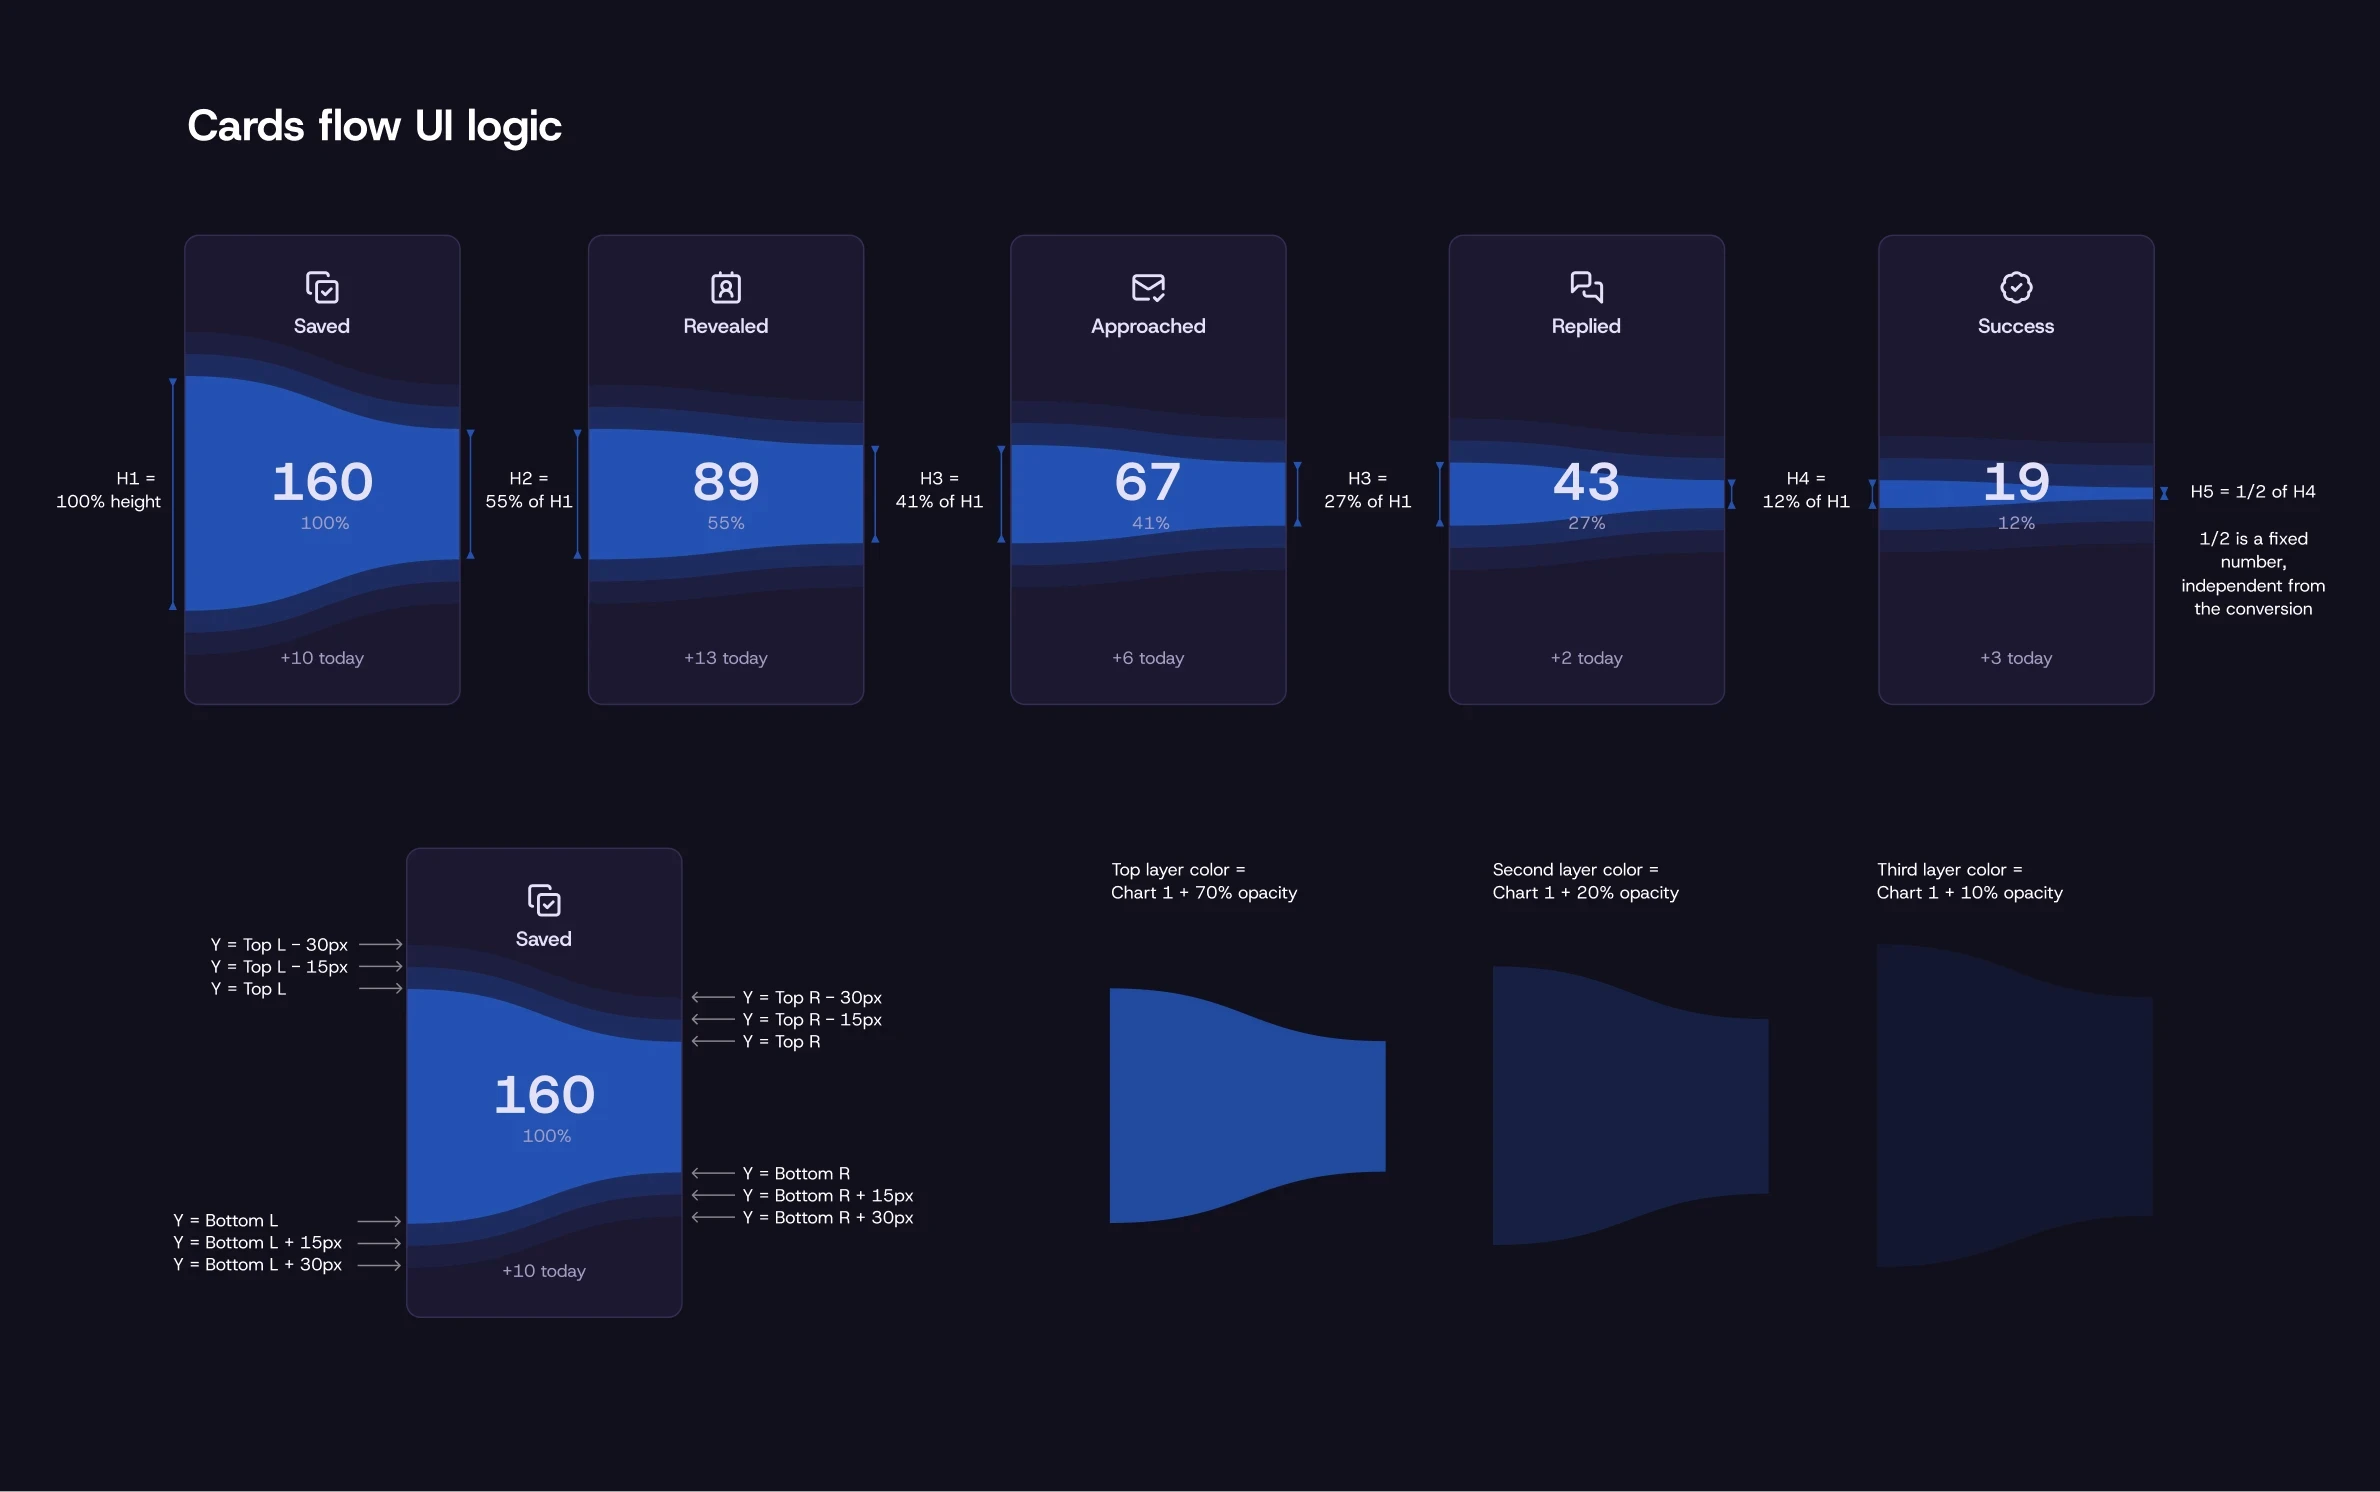Click '+13 today' on the Revealed card
2380x1492 pixels.
coord(726,658)
